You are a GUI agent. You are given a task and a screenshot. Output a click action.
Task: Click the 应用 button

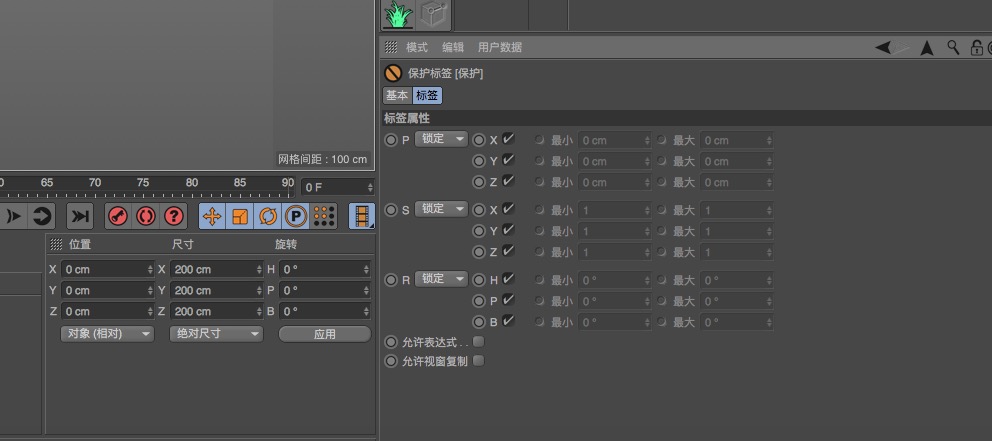click(x=325, y=334)
